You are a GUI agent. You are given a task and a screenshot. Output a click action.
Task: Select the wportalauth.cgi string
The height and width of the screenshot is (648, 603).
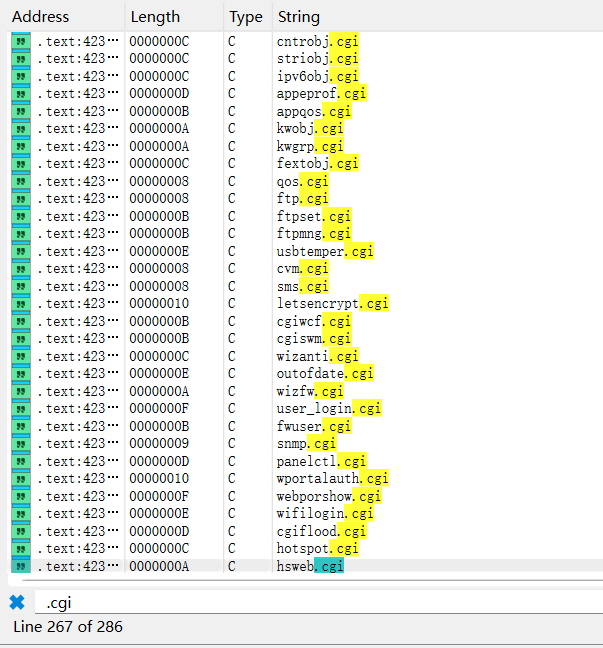click(x=332, y=479)
